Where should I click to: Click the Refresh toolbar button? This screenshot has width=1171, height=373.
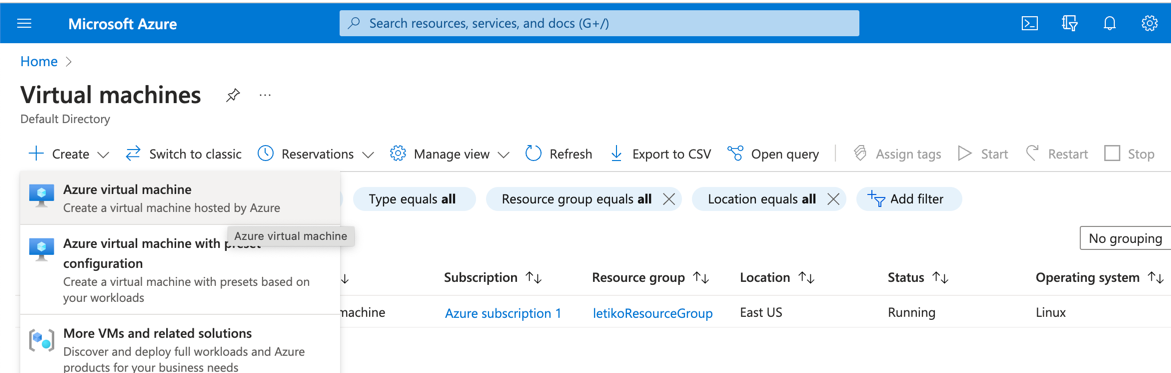click(x=559, y=154)
